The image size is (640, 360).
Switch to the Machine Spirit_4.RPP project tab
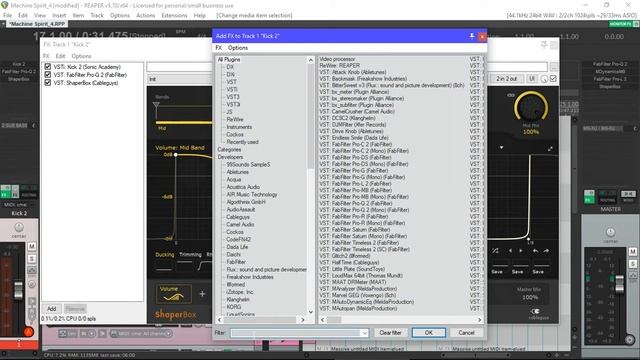[37, 24]
